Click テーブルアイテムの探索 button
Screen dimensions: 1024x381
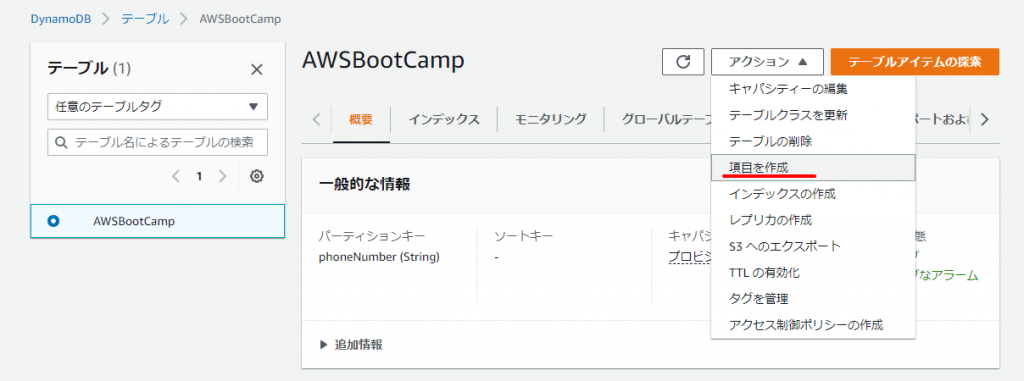click(x=915, y=61)
